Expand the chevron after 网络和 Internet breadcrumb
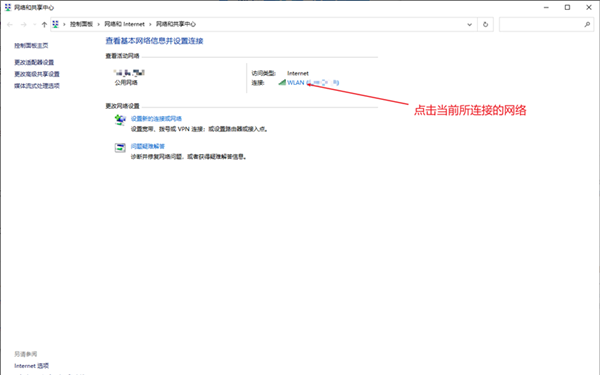Viewport: 603px width, 375px height. pos(150,24)
